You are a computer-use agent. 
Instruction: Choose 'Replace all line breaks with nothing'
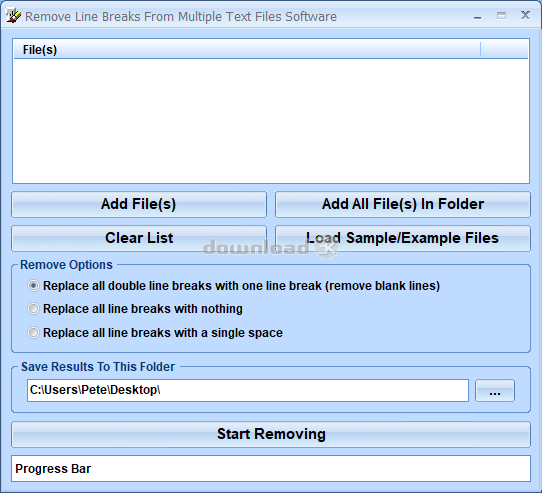click(x=33, y=309)
